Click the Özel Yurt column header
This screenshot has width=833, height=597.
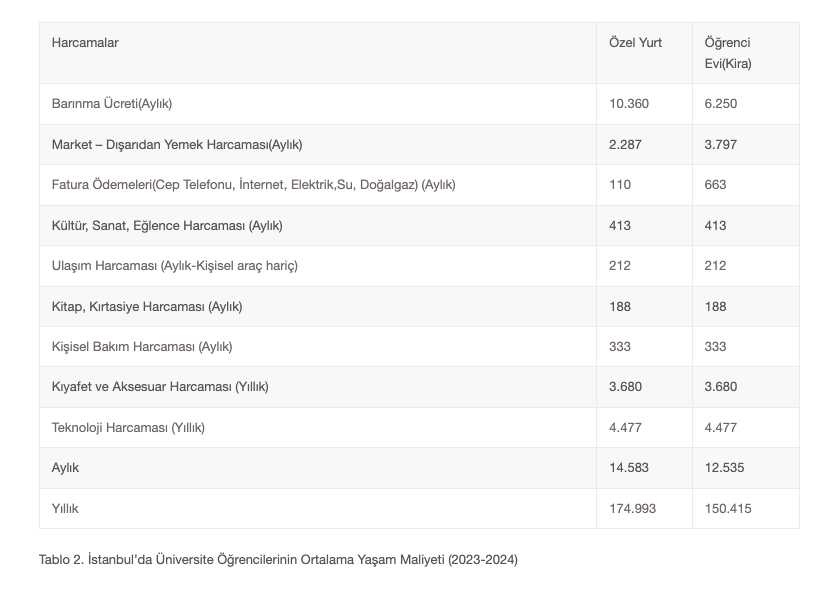(635, 43)
